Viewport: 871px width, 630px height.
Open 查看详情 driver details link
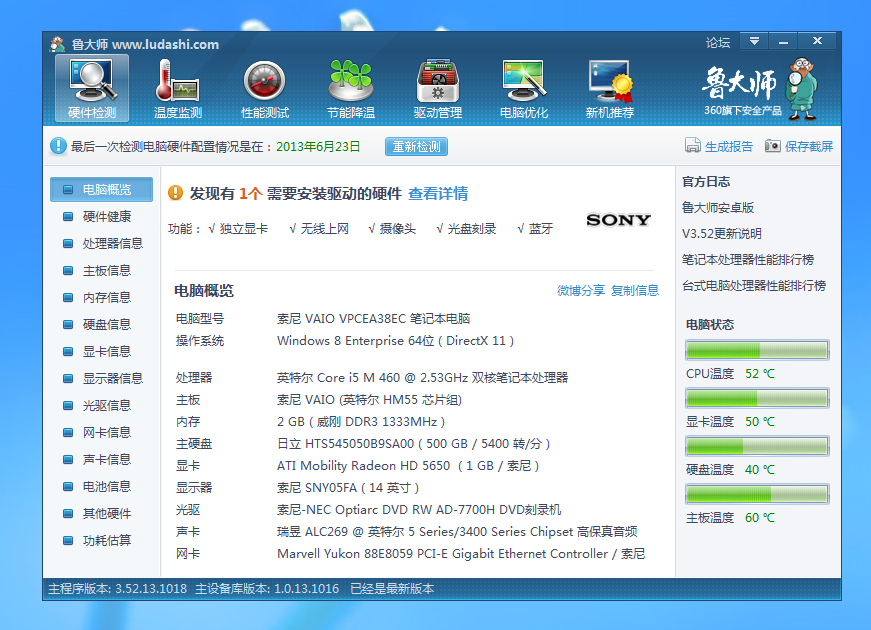(438, 193)
